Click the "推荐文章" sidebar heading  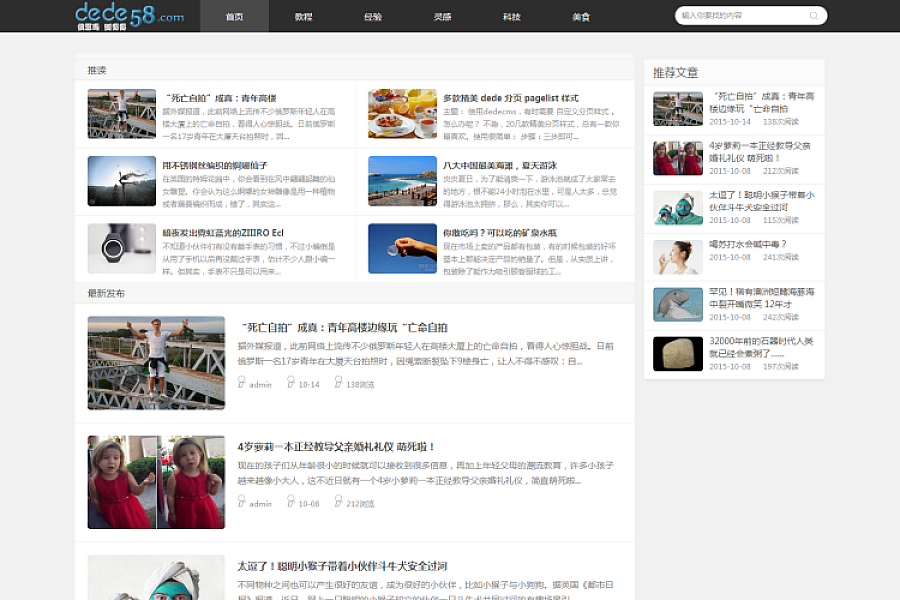676,73
